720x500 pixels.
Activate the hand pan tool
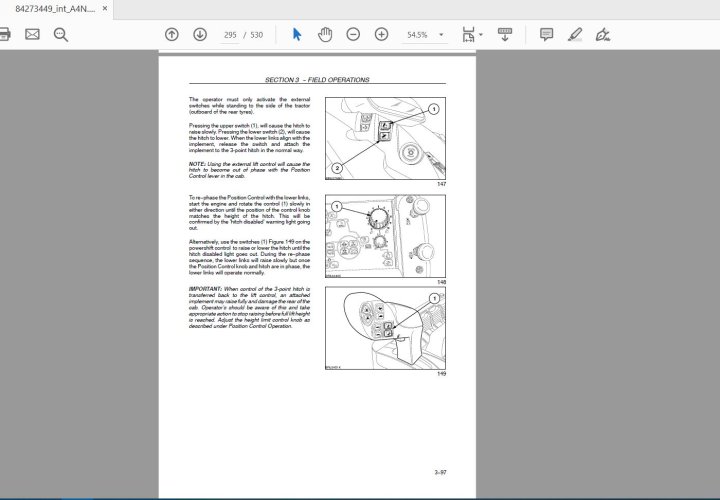[x=325, y=34]
